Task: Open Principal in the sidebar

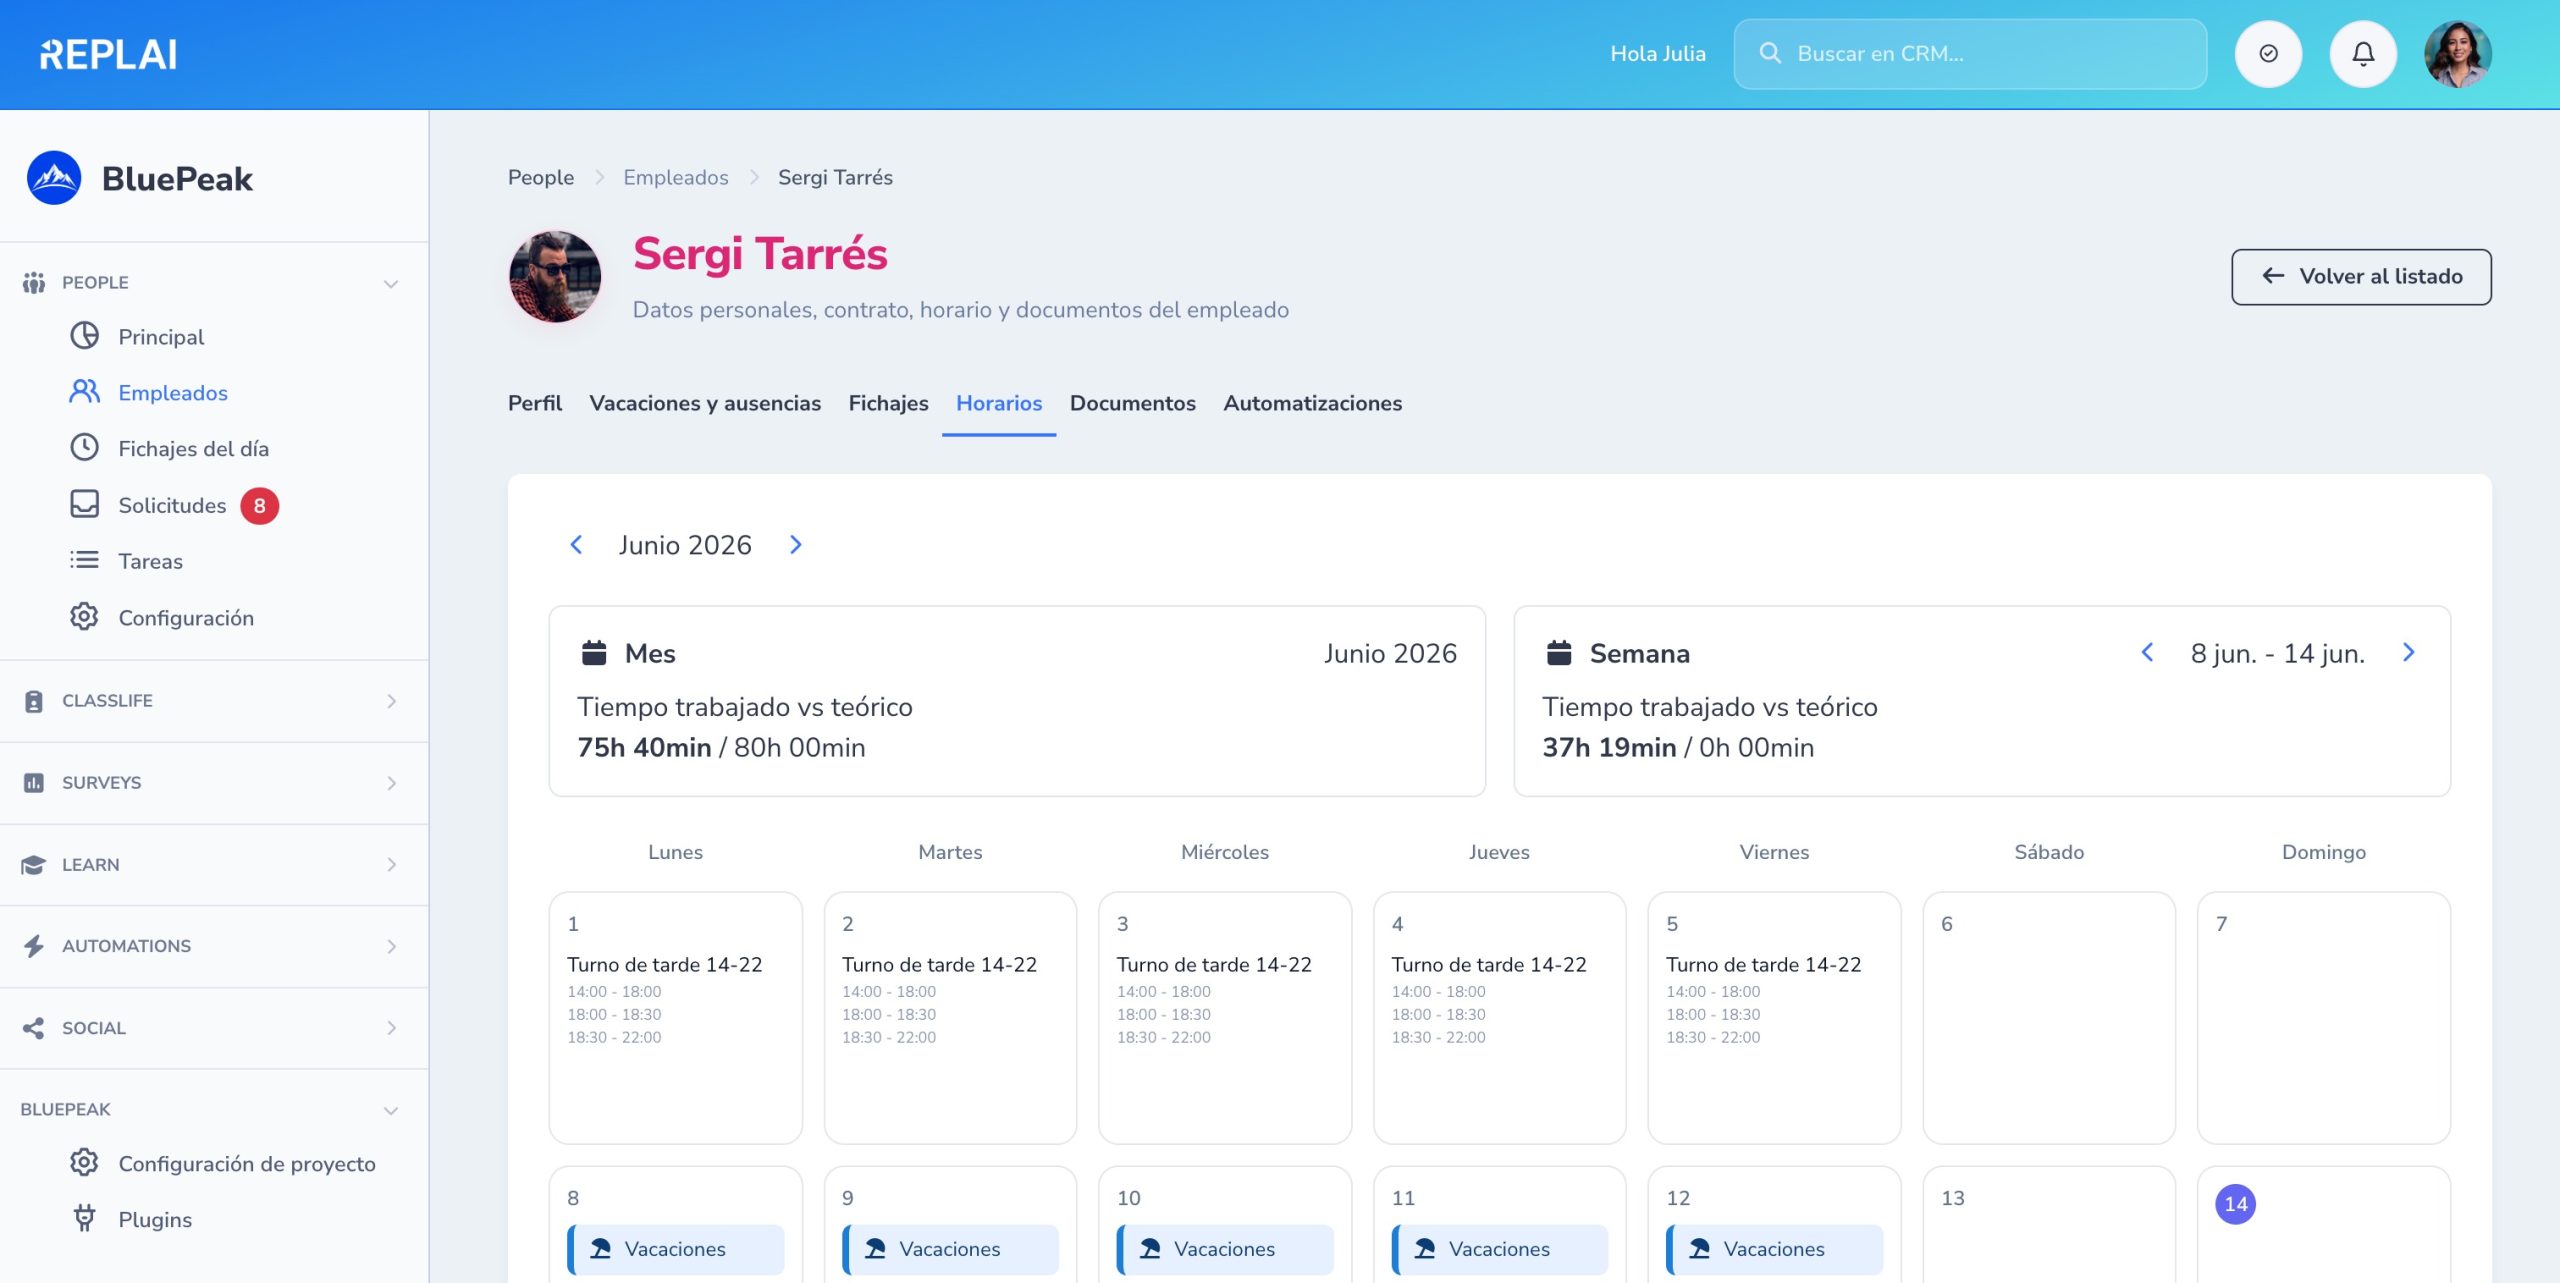Action: pyautogui.click(x=161, y=337)
